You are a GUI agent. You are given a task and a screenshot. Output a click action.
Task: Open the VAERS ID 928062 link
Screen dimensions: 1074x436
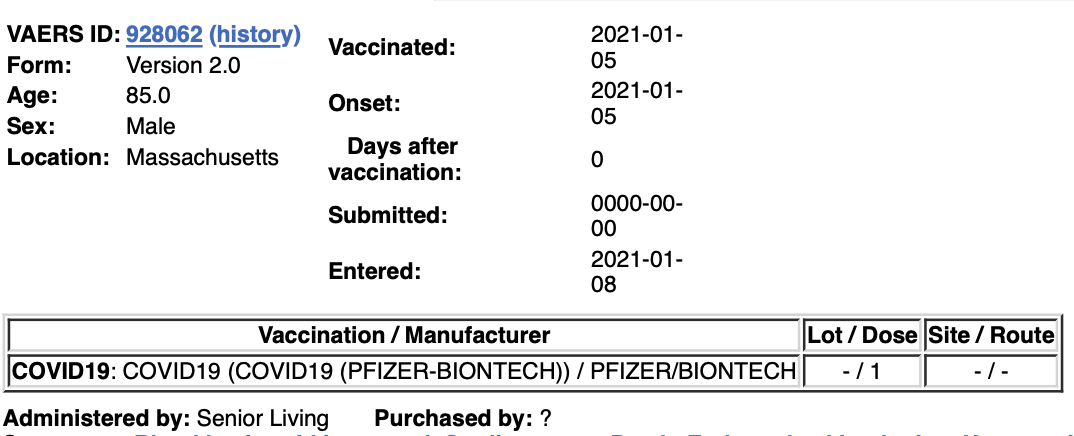pyautogui.click(x=164, y=35)
